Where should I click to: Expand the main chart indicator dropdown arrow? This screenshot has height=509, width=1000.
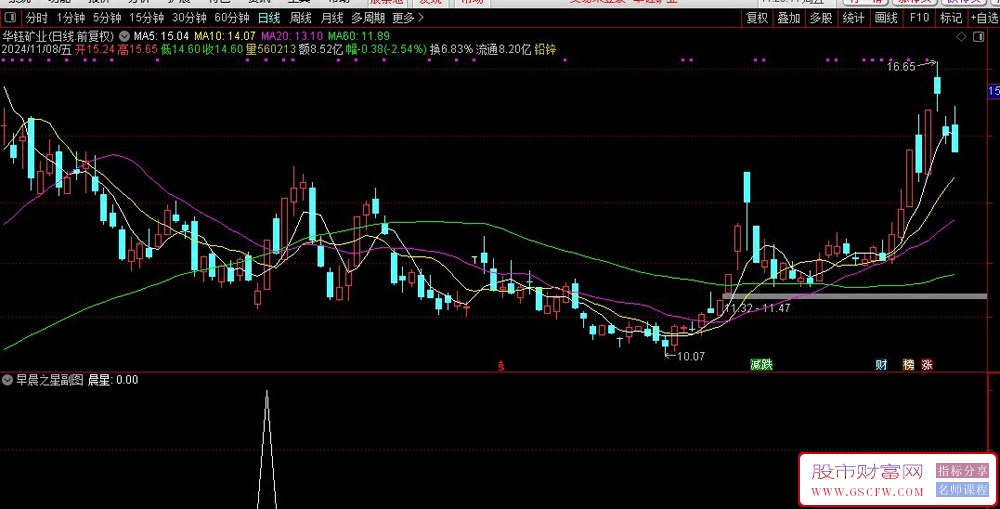point(124,36)
